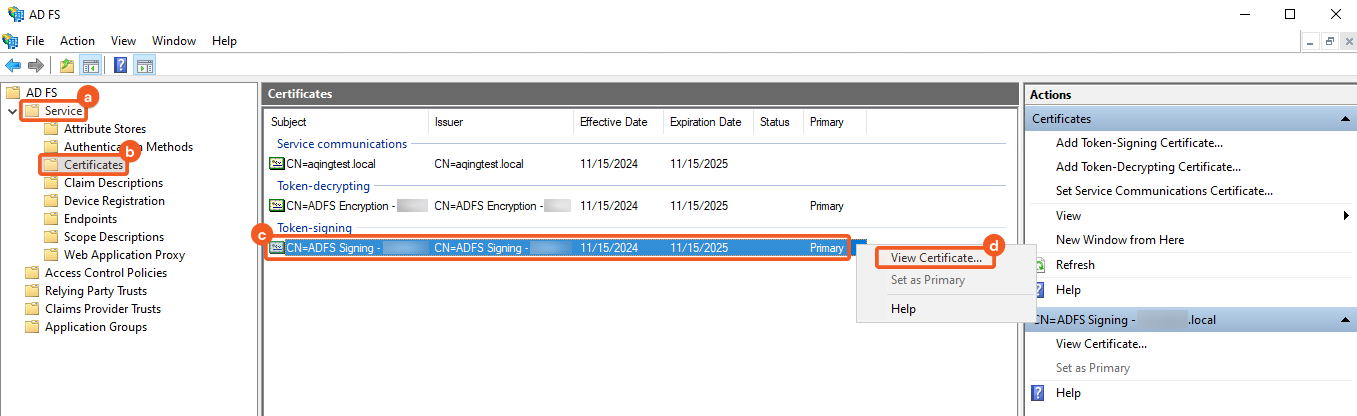The image size is (1357, 416).
Task: Collapse the Service tree node chevron
Action: pos(12,111)
